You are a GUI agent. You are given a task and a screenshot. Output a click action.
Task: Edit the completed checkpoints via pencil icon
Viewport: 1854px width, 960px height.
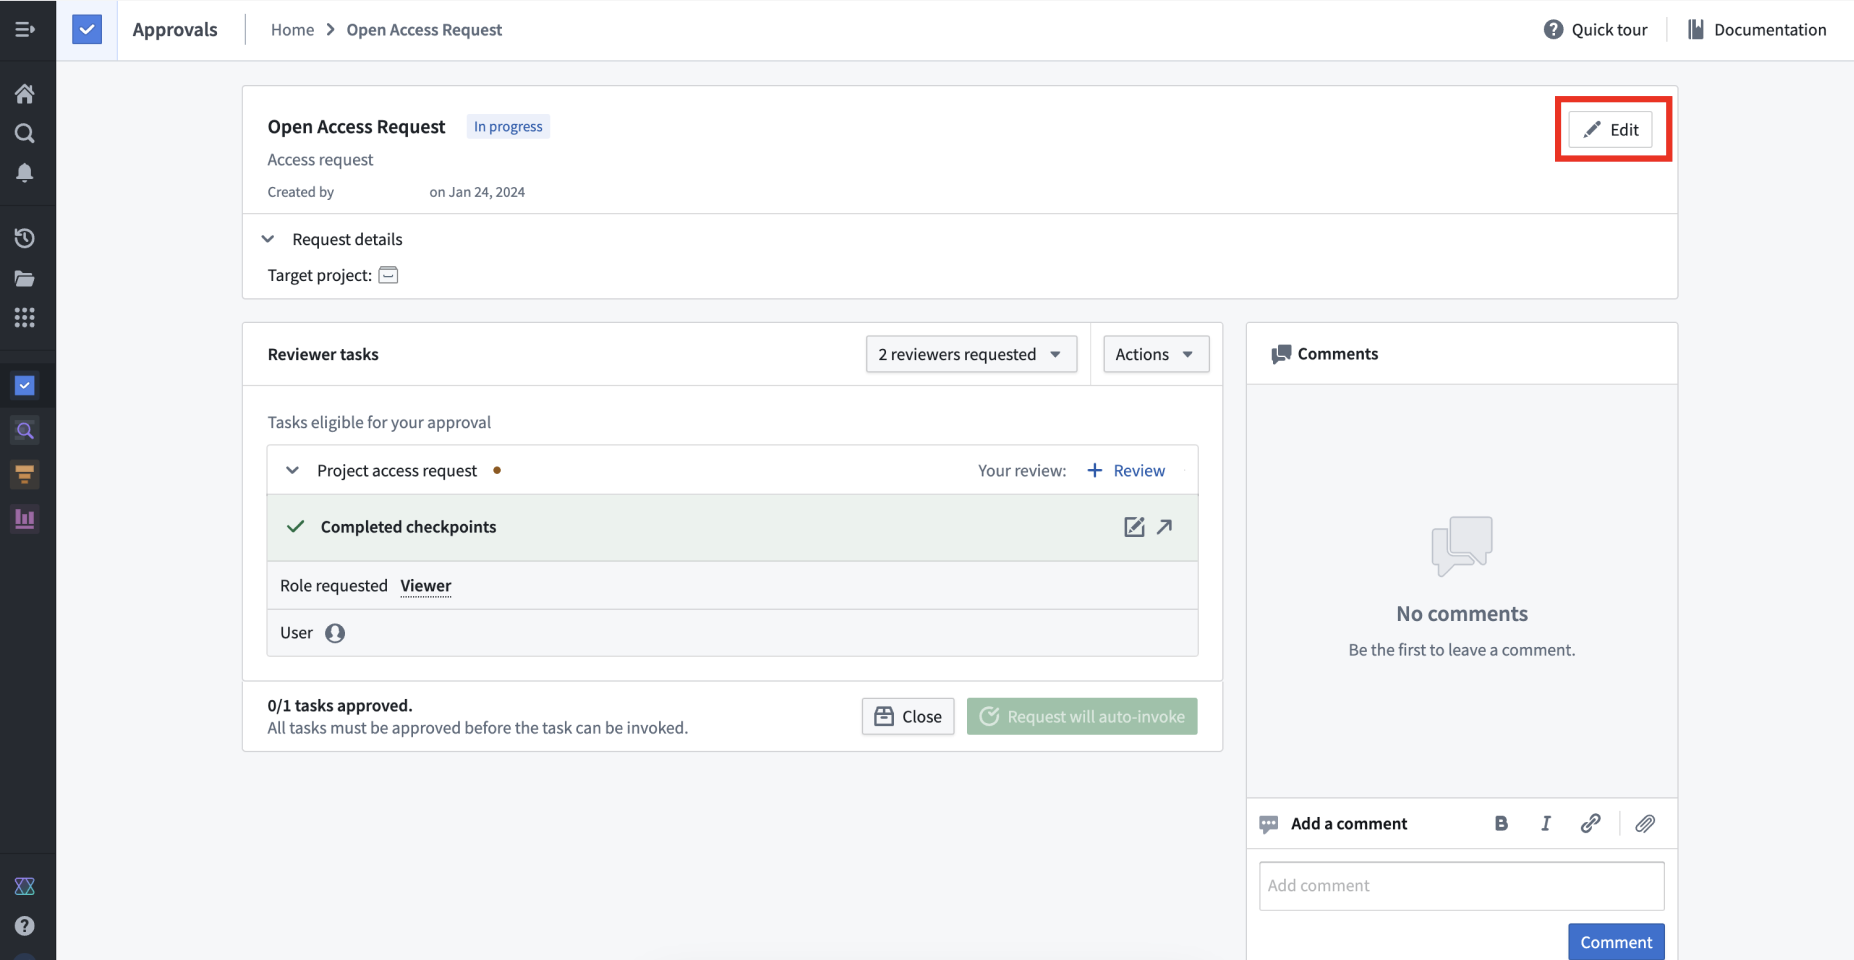[1134, 527]
